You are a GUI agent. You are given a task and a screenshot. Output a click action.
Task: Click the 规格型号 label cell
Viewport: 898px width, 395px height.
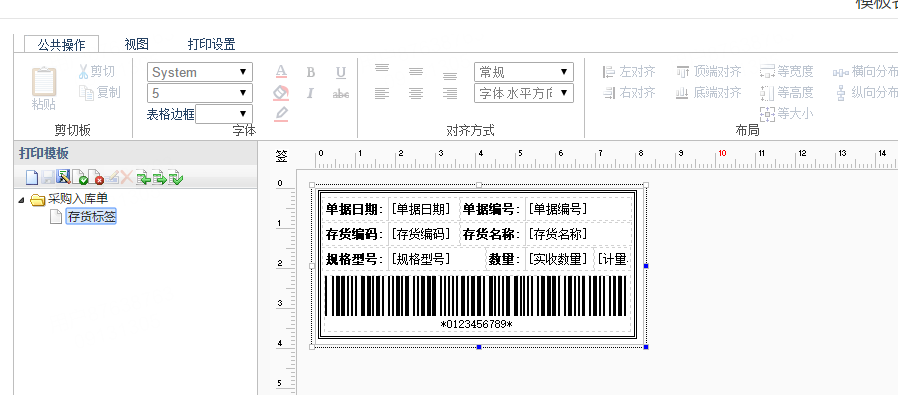[355, 259]
